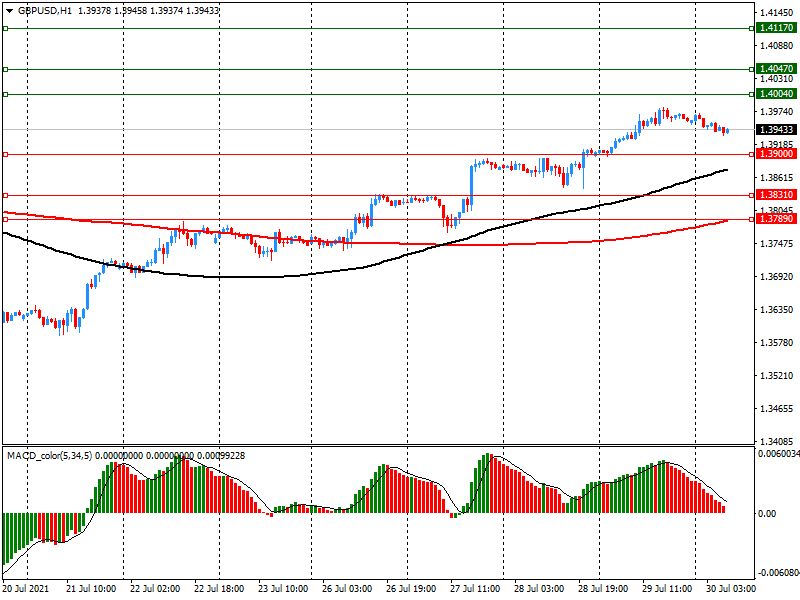This screenshot has width=800, height=600.
Task: Click the 20 Jul 2021 date label
Action: tap(26, 588)
